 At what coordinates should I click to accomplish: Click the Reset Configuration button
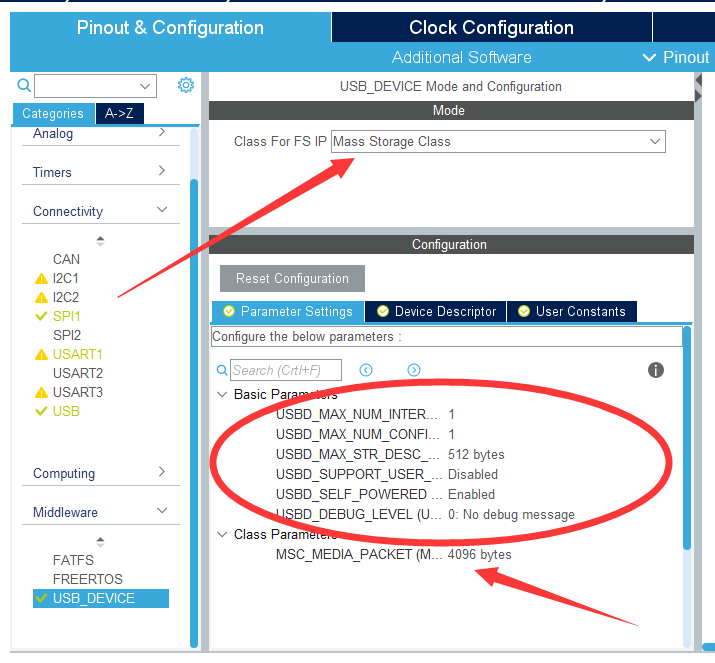point(292,278)
